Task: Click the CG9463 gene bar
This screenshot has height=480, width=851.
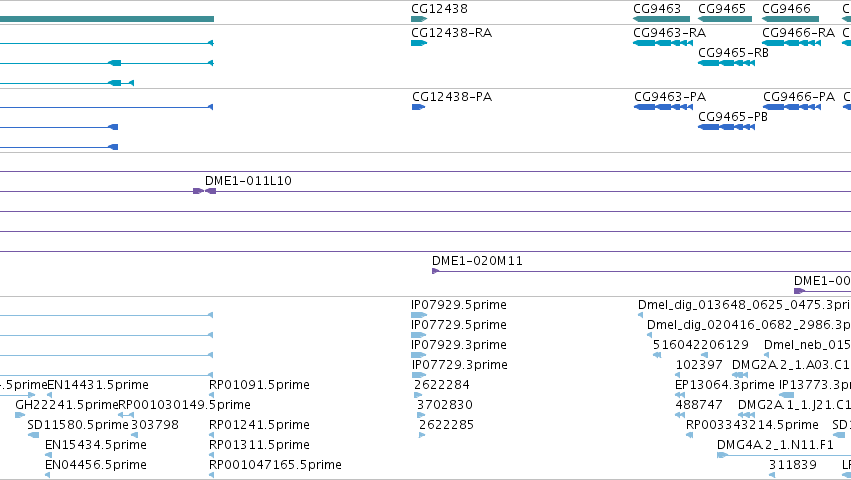Action: coord(661,19)
